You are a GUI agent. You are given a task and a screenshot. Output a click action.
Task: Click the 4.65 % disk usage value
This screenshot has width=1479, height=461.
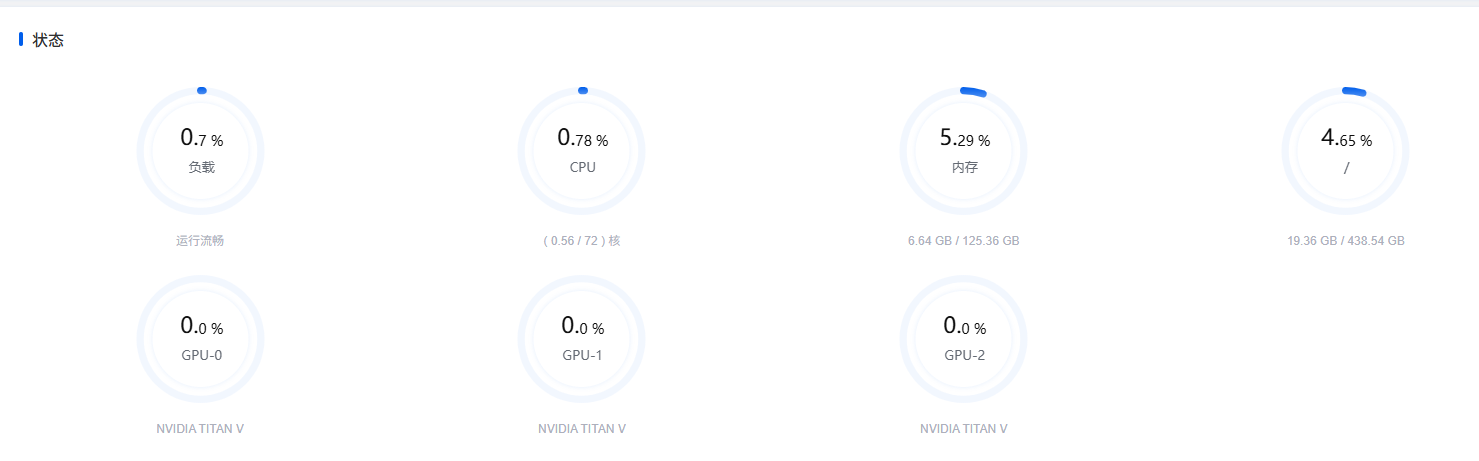click(1346, 139)
